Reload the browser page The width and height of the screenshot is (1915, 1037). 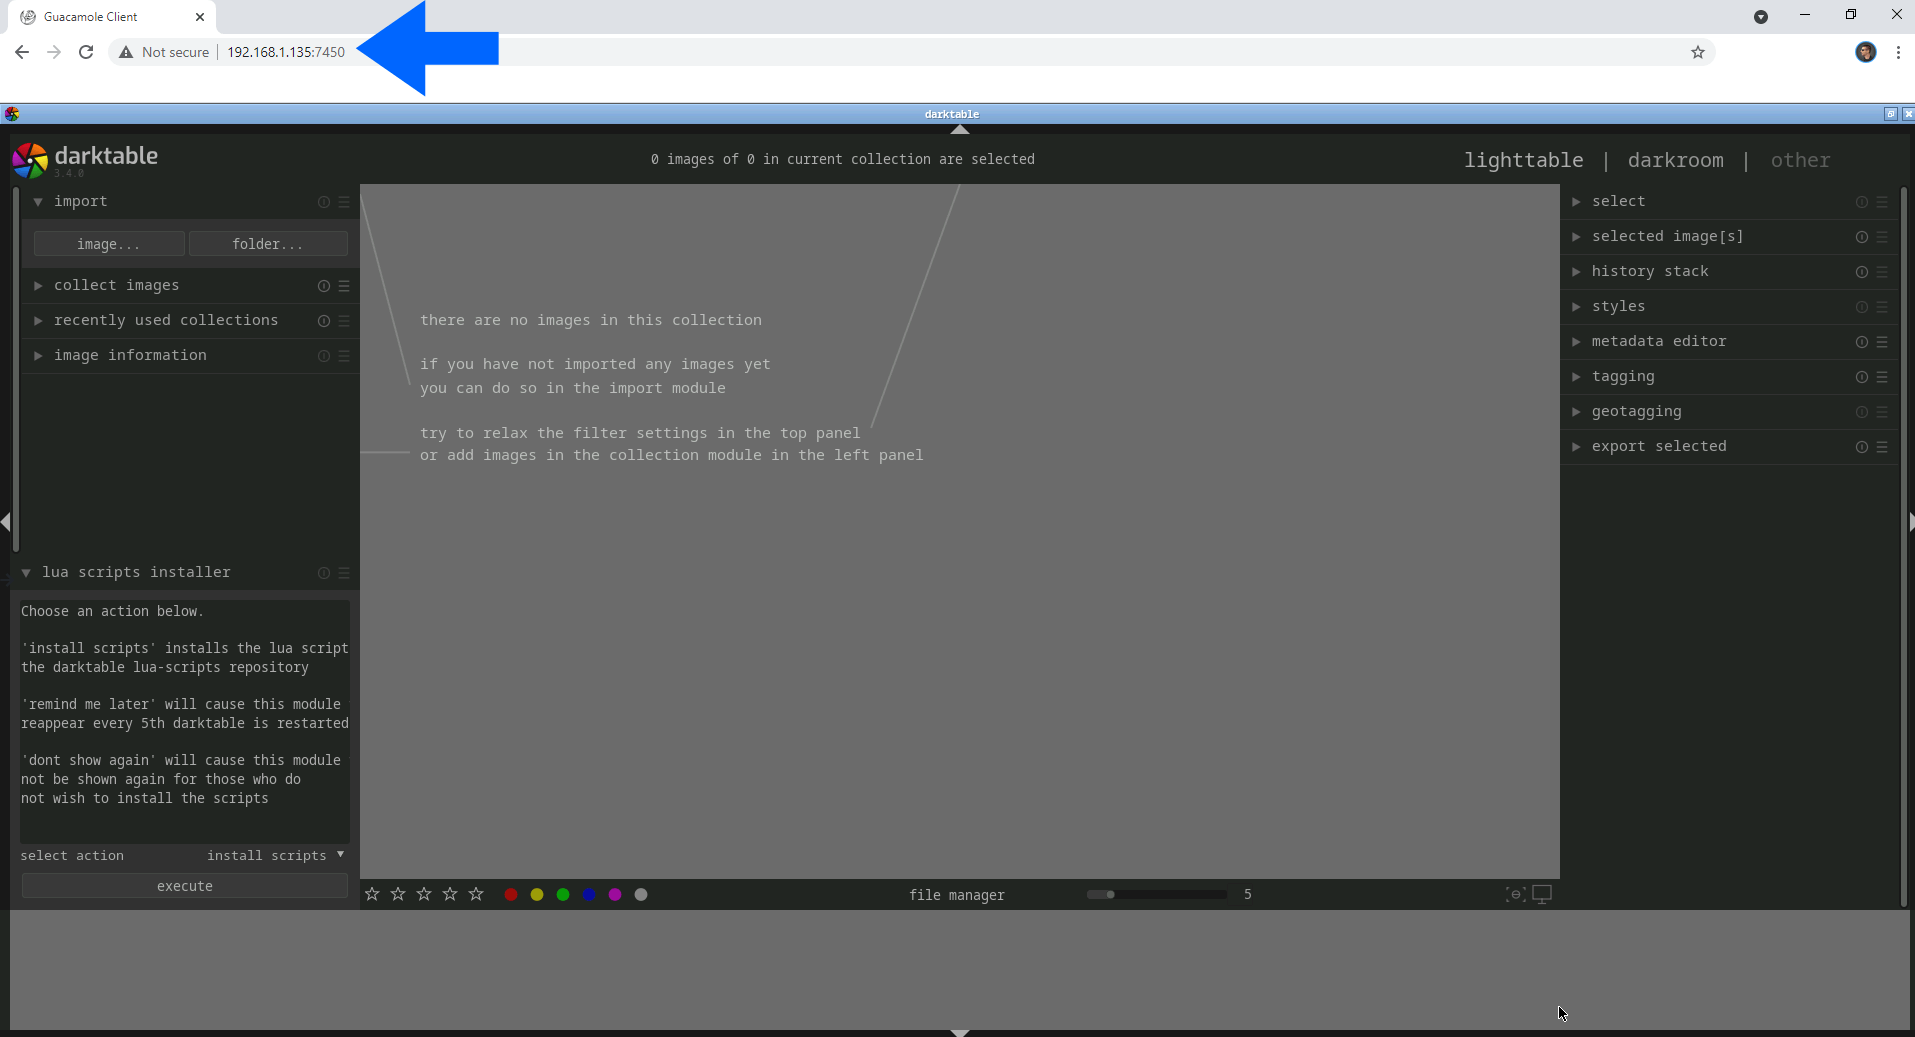[86, 52]
